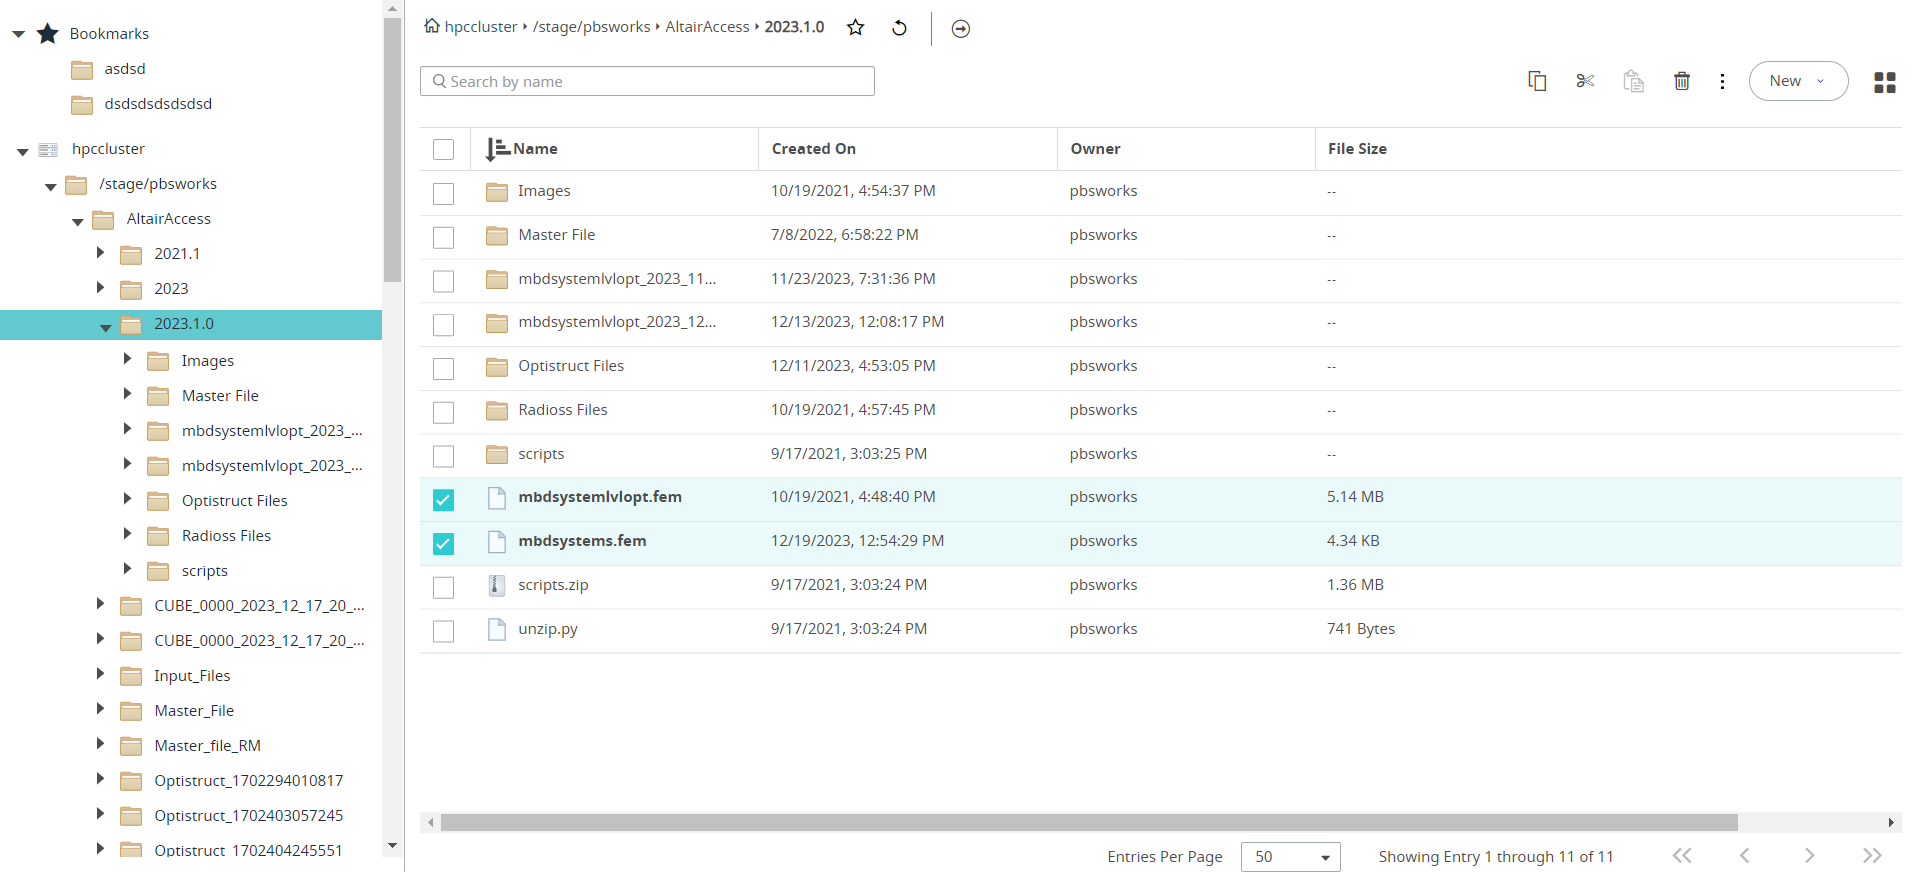
Task: Click the horizontal scrollbar at bottom
Action: click(x=1088, y=822)
